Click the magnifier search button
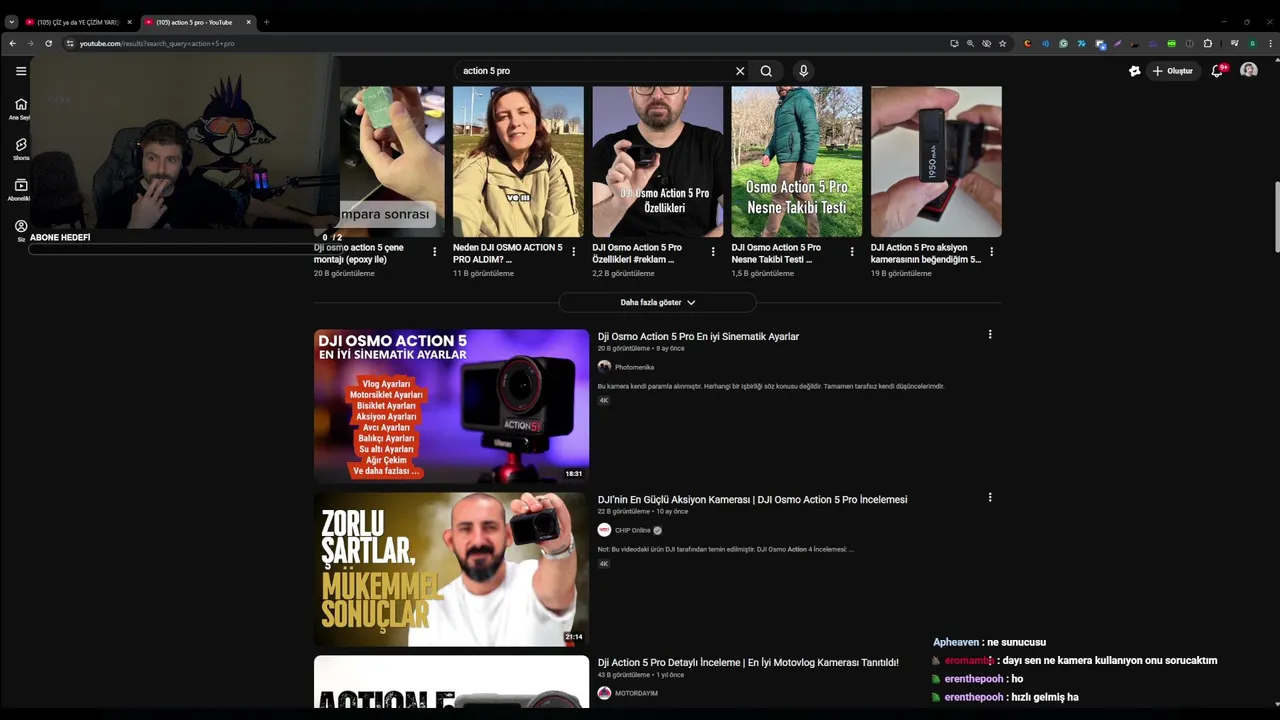 [x=766, y=71]
